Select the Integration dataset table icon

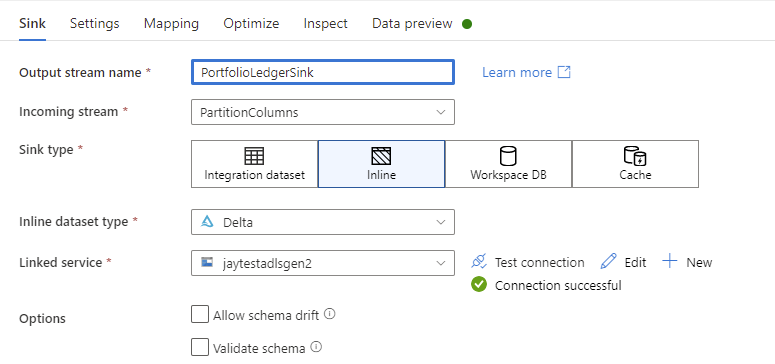pos(255,156)
